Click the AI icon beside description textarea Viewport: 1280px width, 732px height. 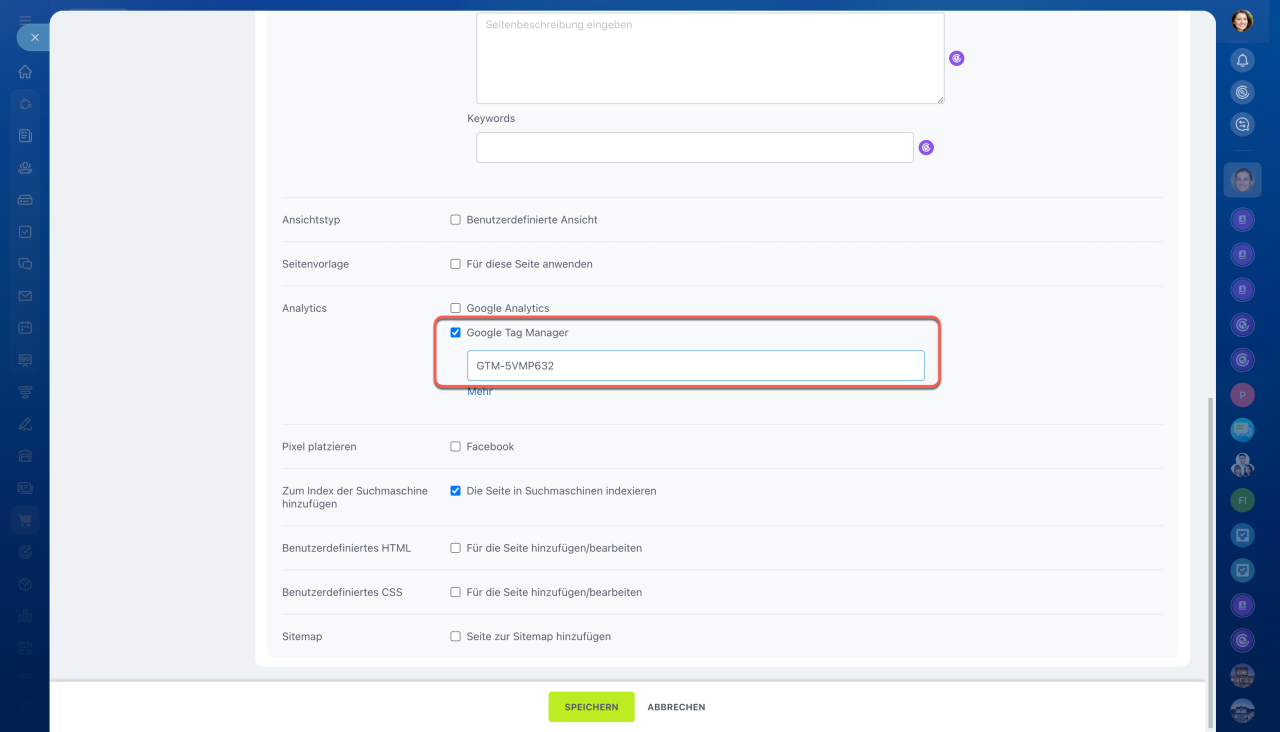click(956, 59)
